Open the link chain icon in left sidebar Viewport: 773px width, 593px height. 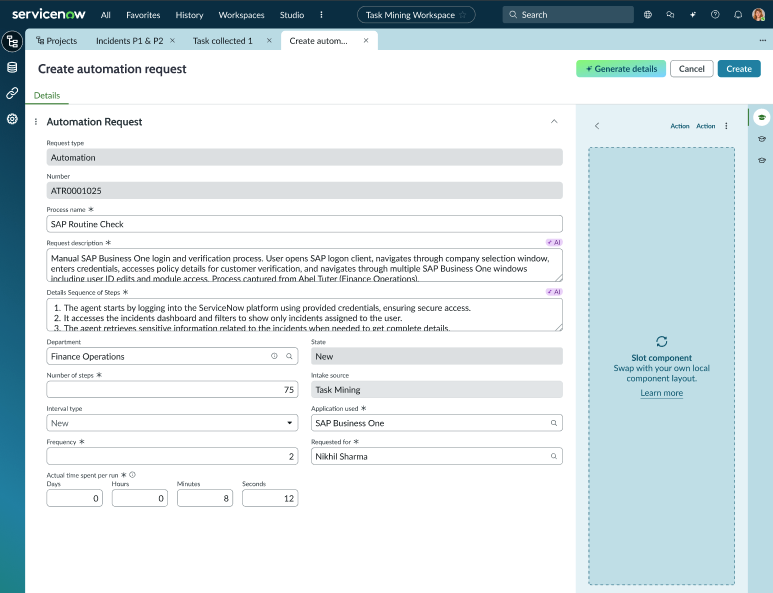(x=12, y=93)
